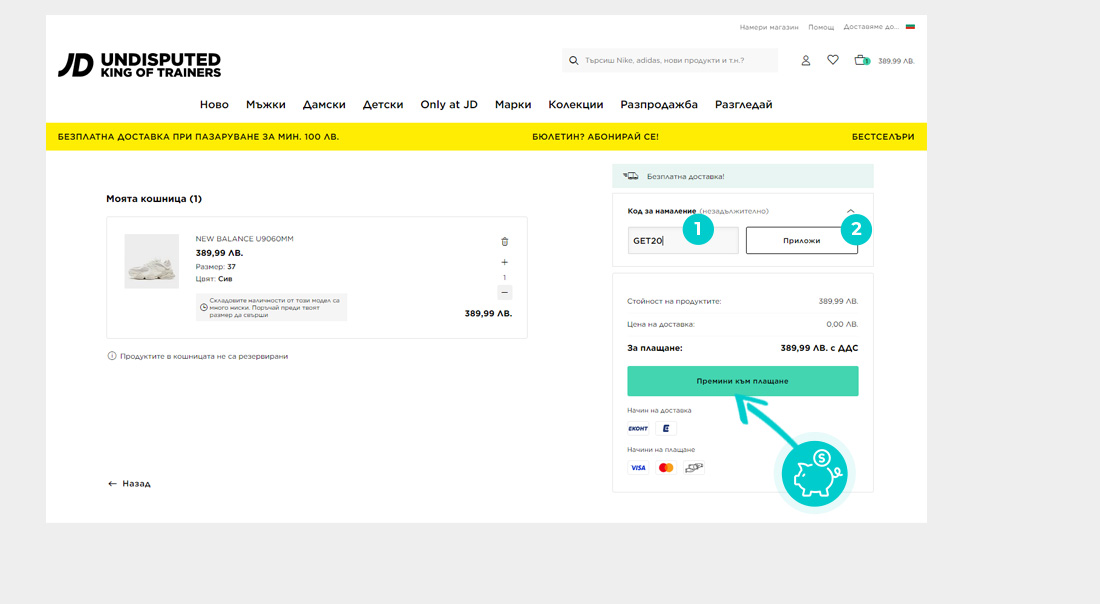This screenshot has width=1100, height=604.
Task: Click the 0,00 ЛВ. delivery price value
Action: tap(842, 324)
